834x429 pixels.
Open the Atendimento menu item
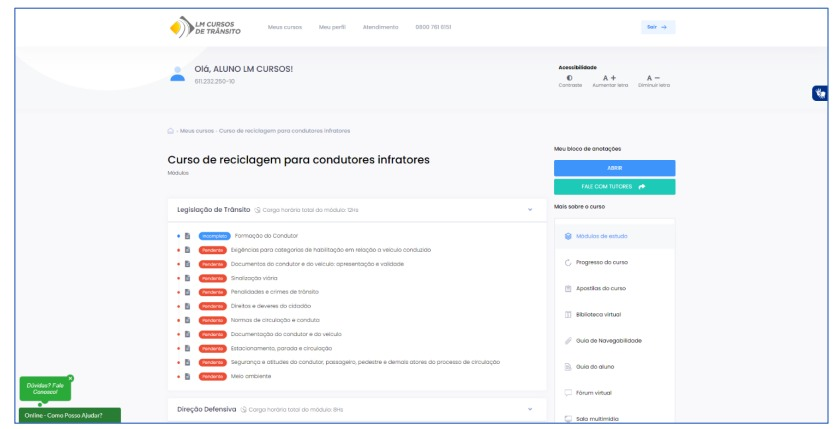380,27
